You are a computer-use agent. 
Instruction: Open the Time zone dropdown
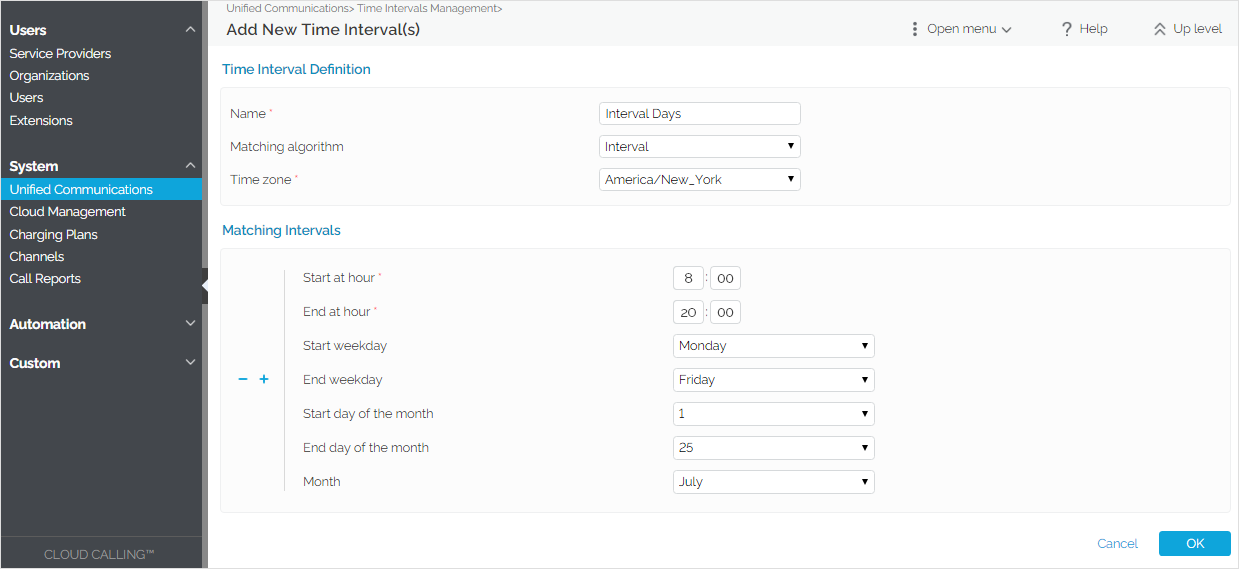click(x=700, y=180)
